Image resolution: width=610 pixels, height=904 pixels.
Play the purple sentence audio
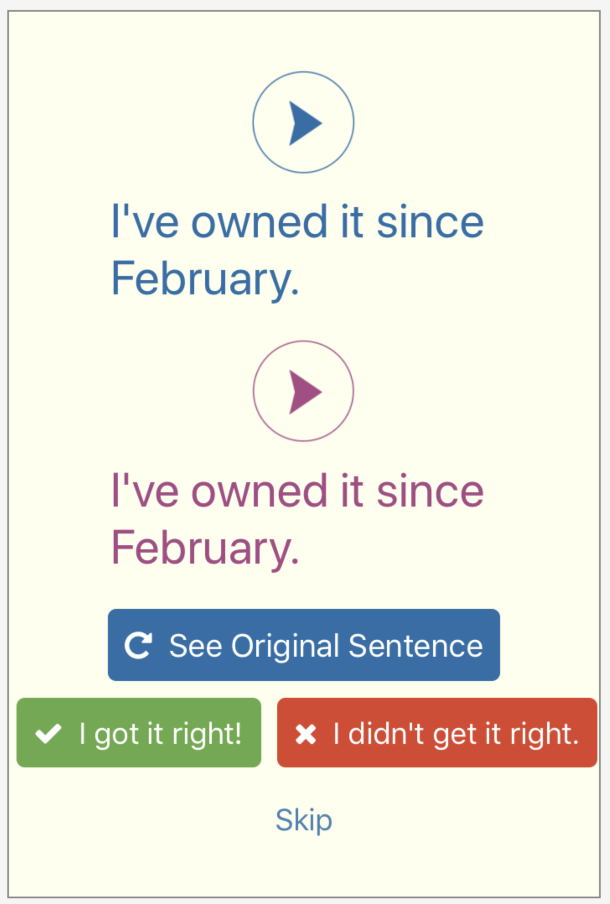coord(303,391)
